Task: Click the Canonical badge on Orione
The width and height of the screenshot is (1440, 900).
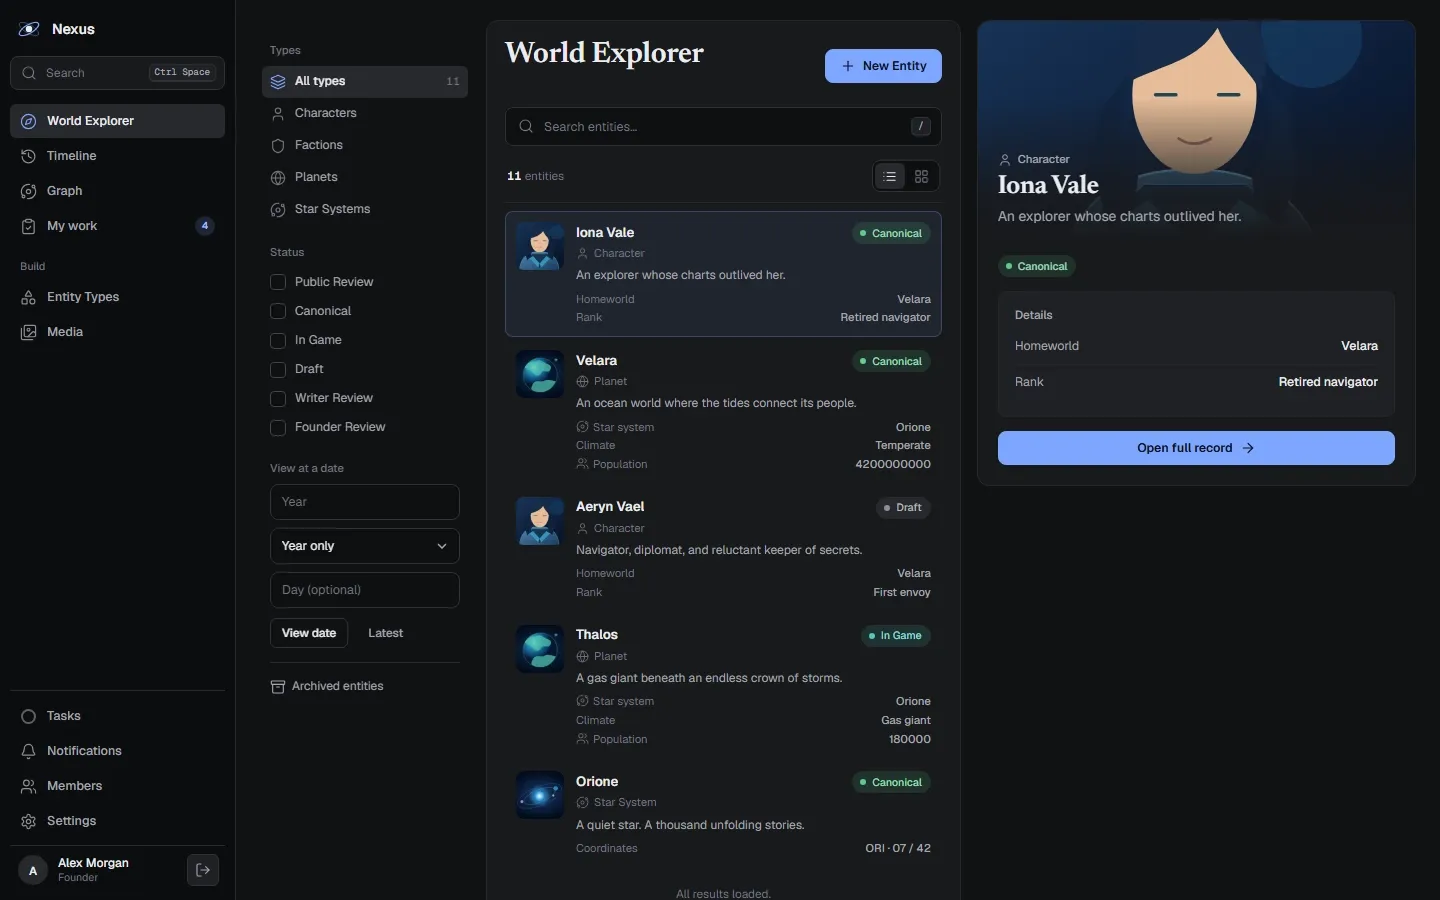Action: (891, 783)
